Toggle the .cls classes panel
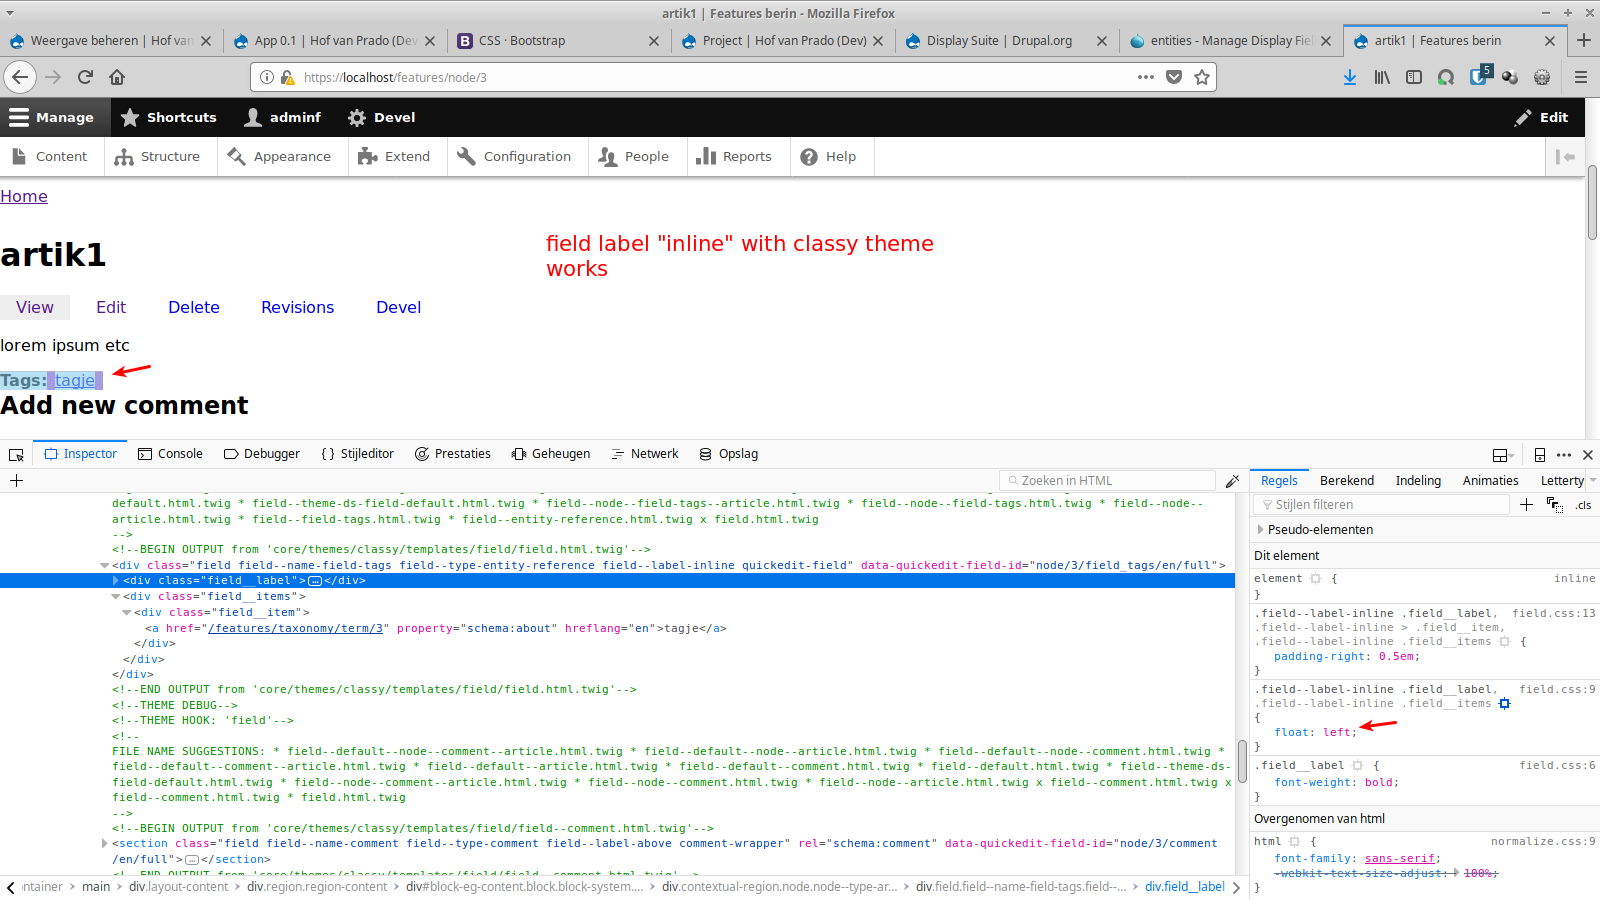1600x900 pixels. [1583, 505]
